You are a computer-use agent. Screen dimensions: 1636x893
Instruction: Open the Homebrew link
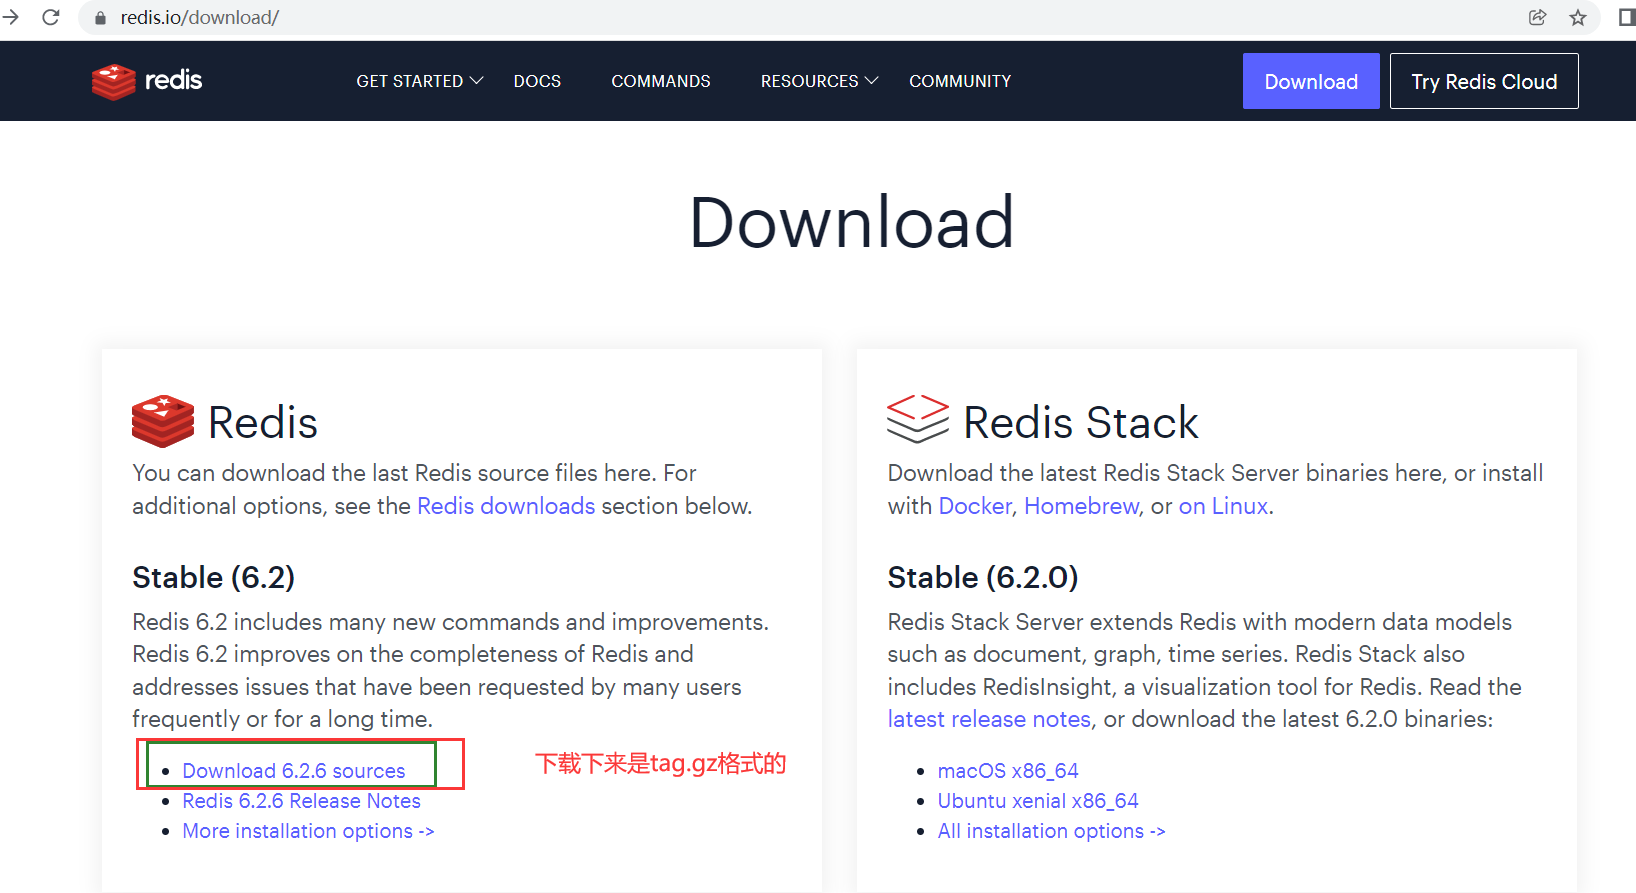[x=1082, y=506]
